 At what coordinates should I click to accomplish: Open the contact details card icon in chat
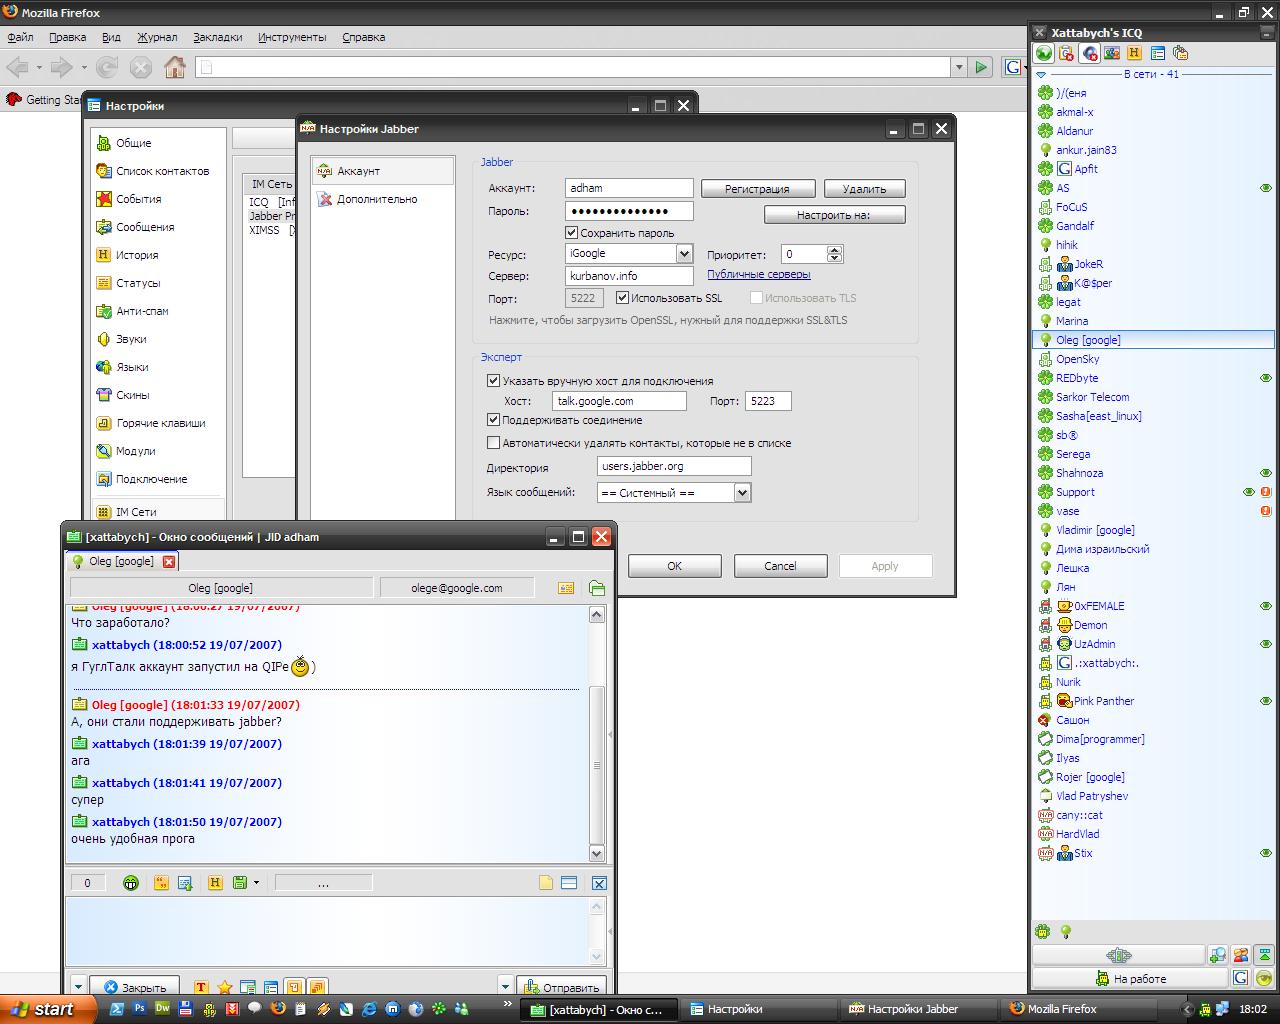pos(566,588)
